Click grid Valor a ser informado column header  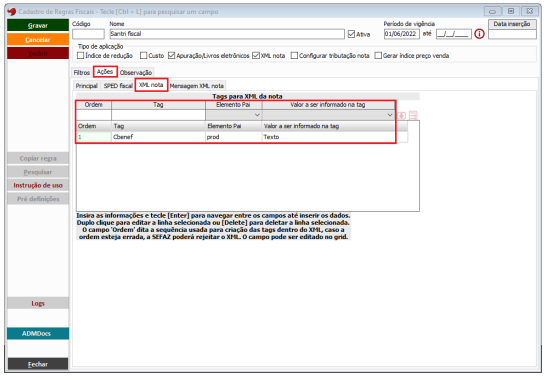coord(328,126)
